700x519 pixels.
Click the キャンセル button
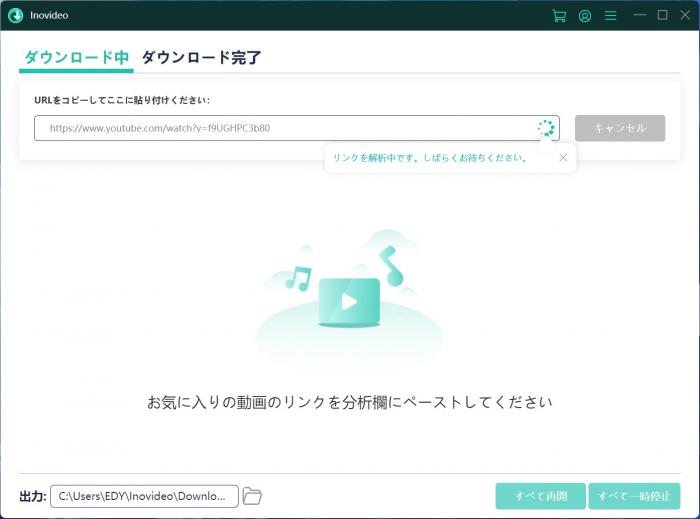(x=620, y=128)
